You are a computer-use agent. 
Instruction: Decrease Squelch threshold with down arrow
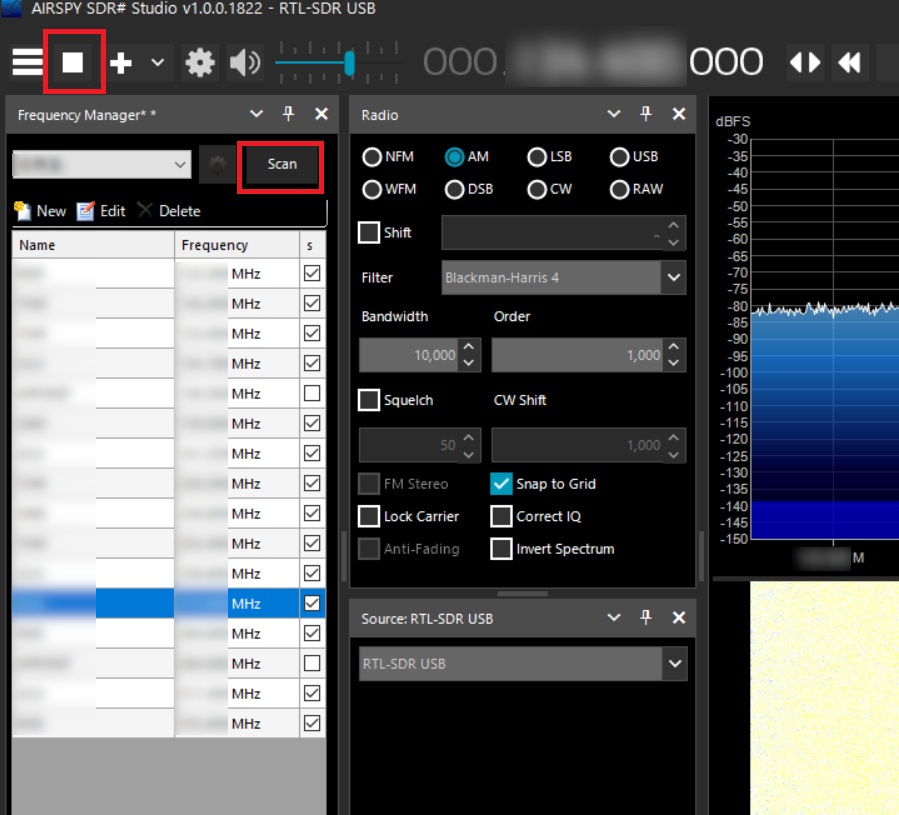point(468,454)
